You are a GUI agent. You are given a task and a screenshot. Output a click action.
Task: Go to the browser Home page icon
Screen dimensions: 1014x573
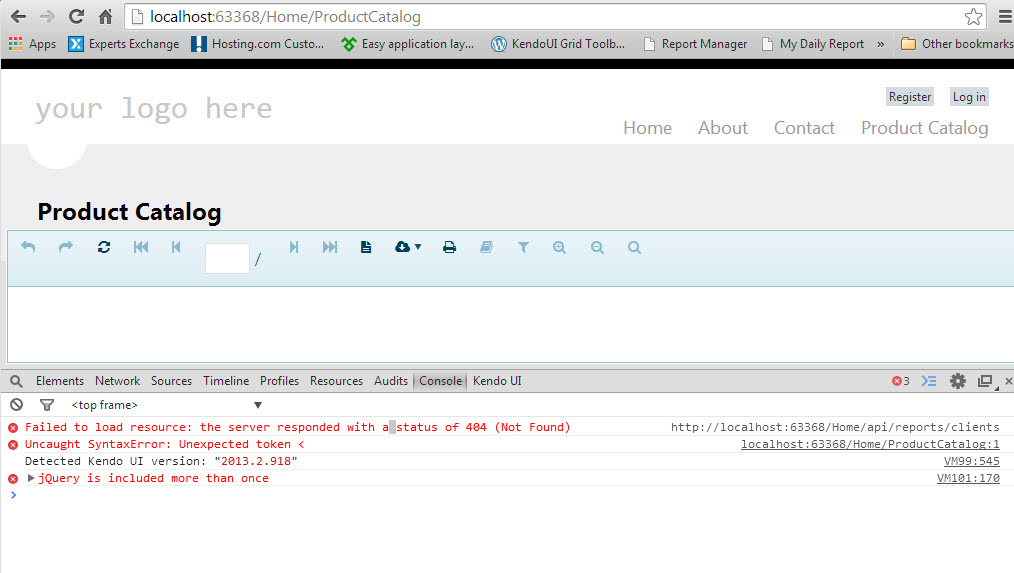pyautogui.click(x=105, y=17)
